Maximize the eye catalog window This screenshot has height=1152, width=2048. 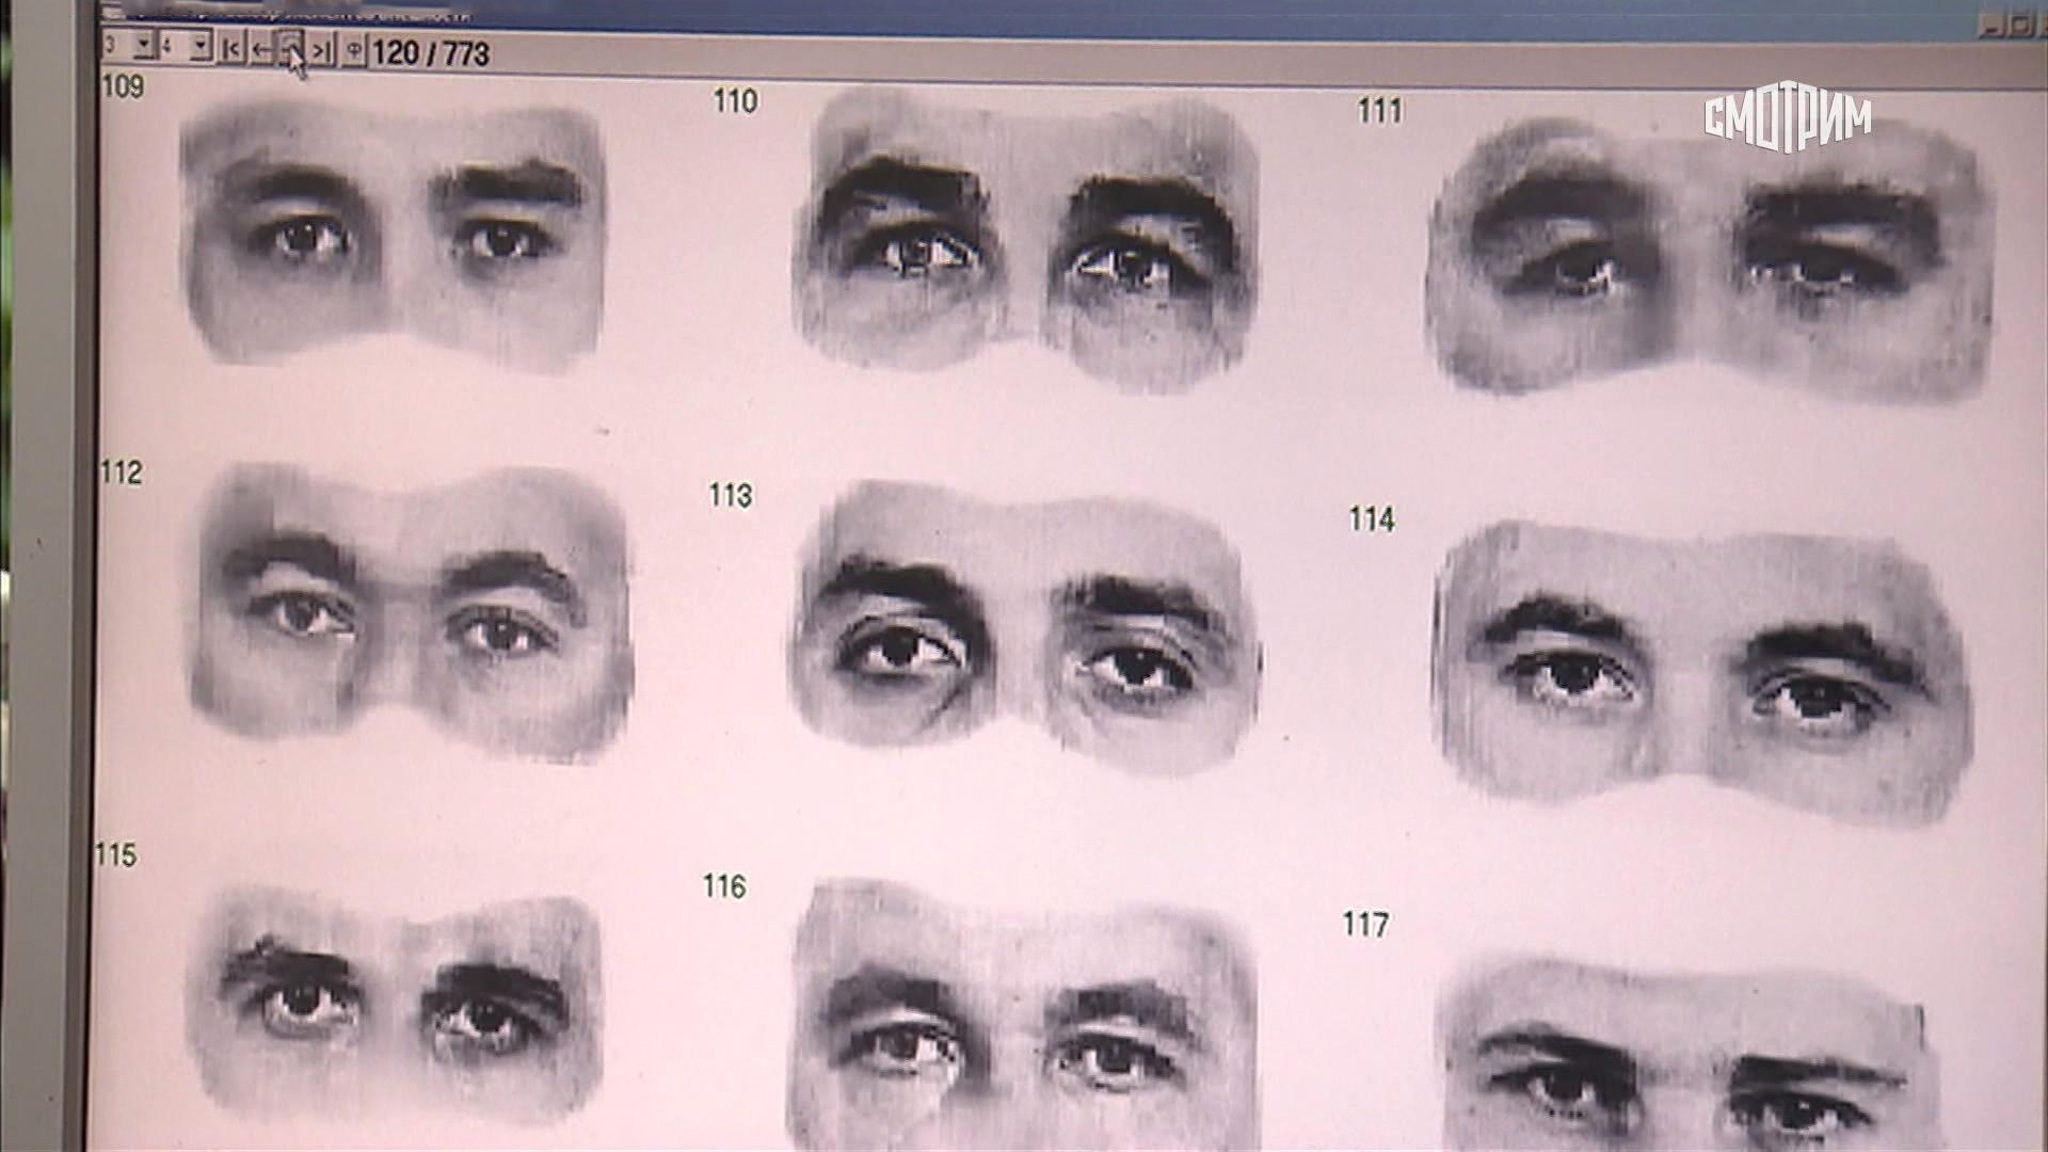[x=2020, y=27]
